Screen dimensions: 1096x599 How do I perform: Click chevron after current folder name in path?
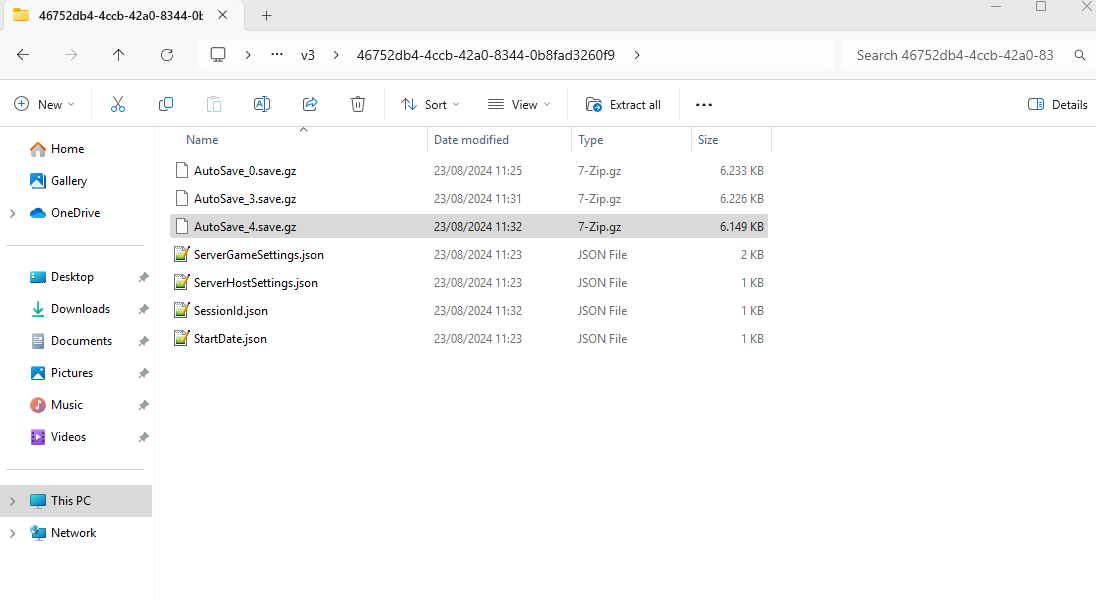[637, 55]
